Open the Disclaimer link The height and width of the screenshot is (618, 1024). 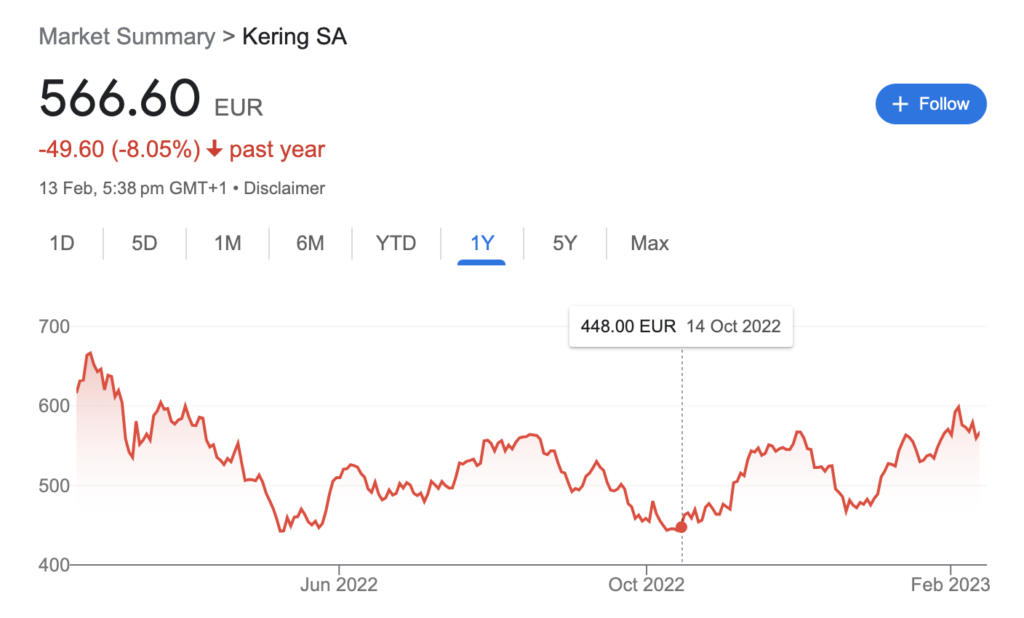[284, 189]
